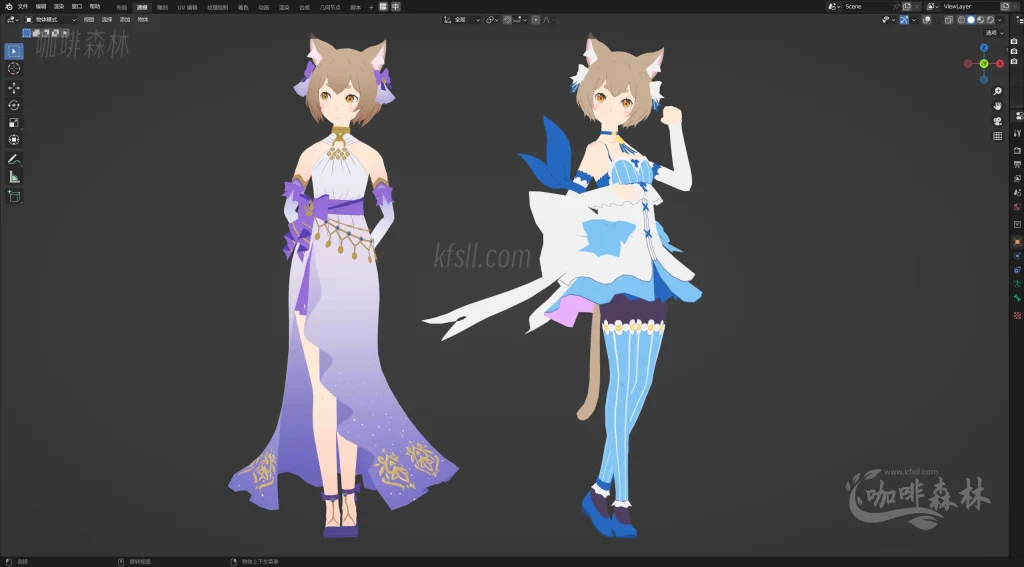Viewport: 1024px width, 567px height.
Task: Click the pan view hand icon
Action: (997, 106)
